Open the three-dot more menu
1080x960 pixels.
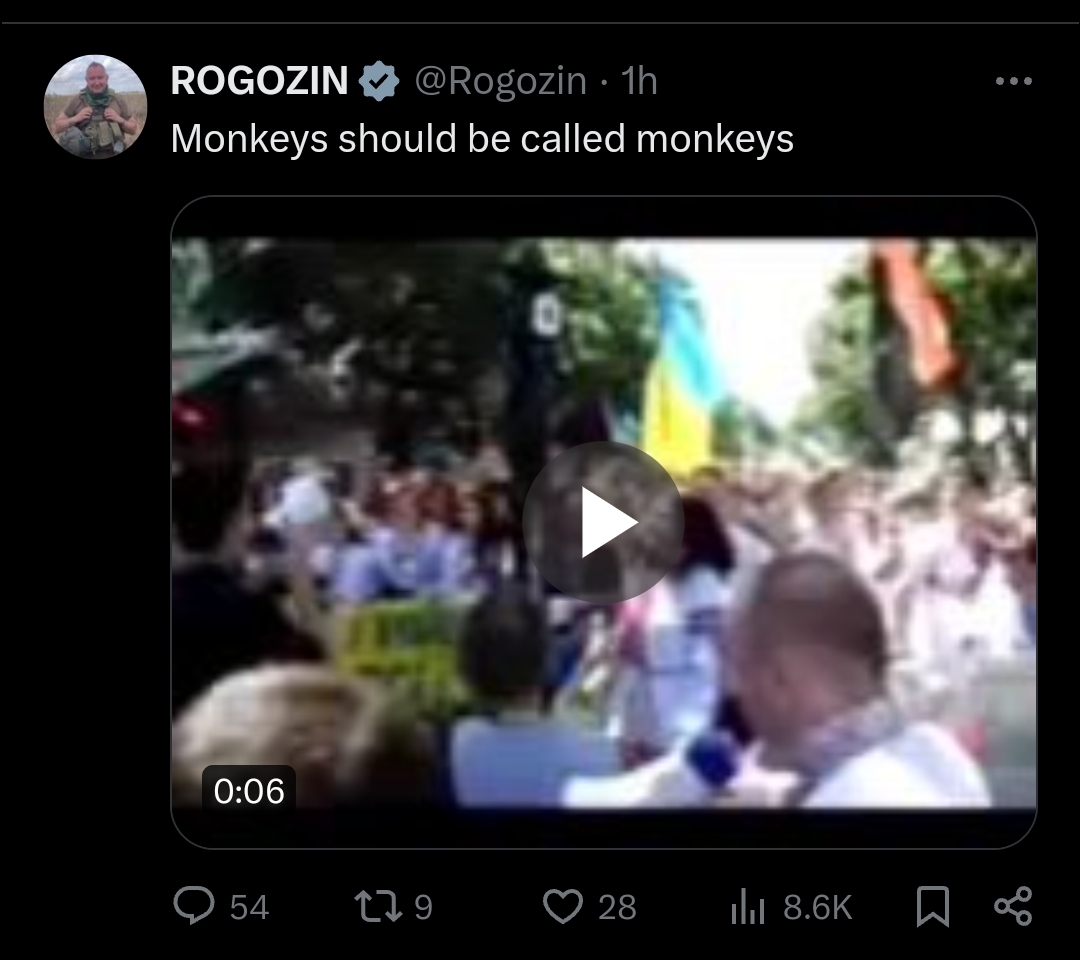pyautogui.click(x=1014, y=81)
